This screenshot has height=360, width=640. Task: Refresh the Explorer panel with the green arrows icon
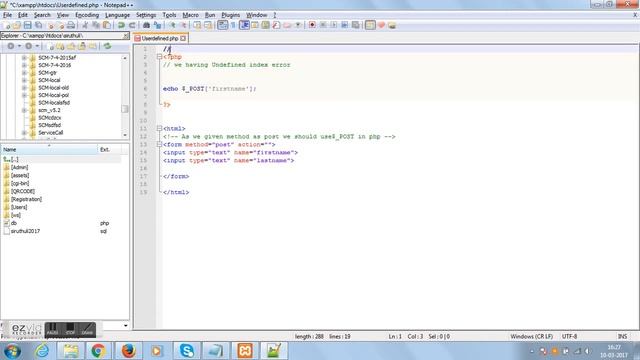107,46
